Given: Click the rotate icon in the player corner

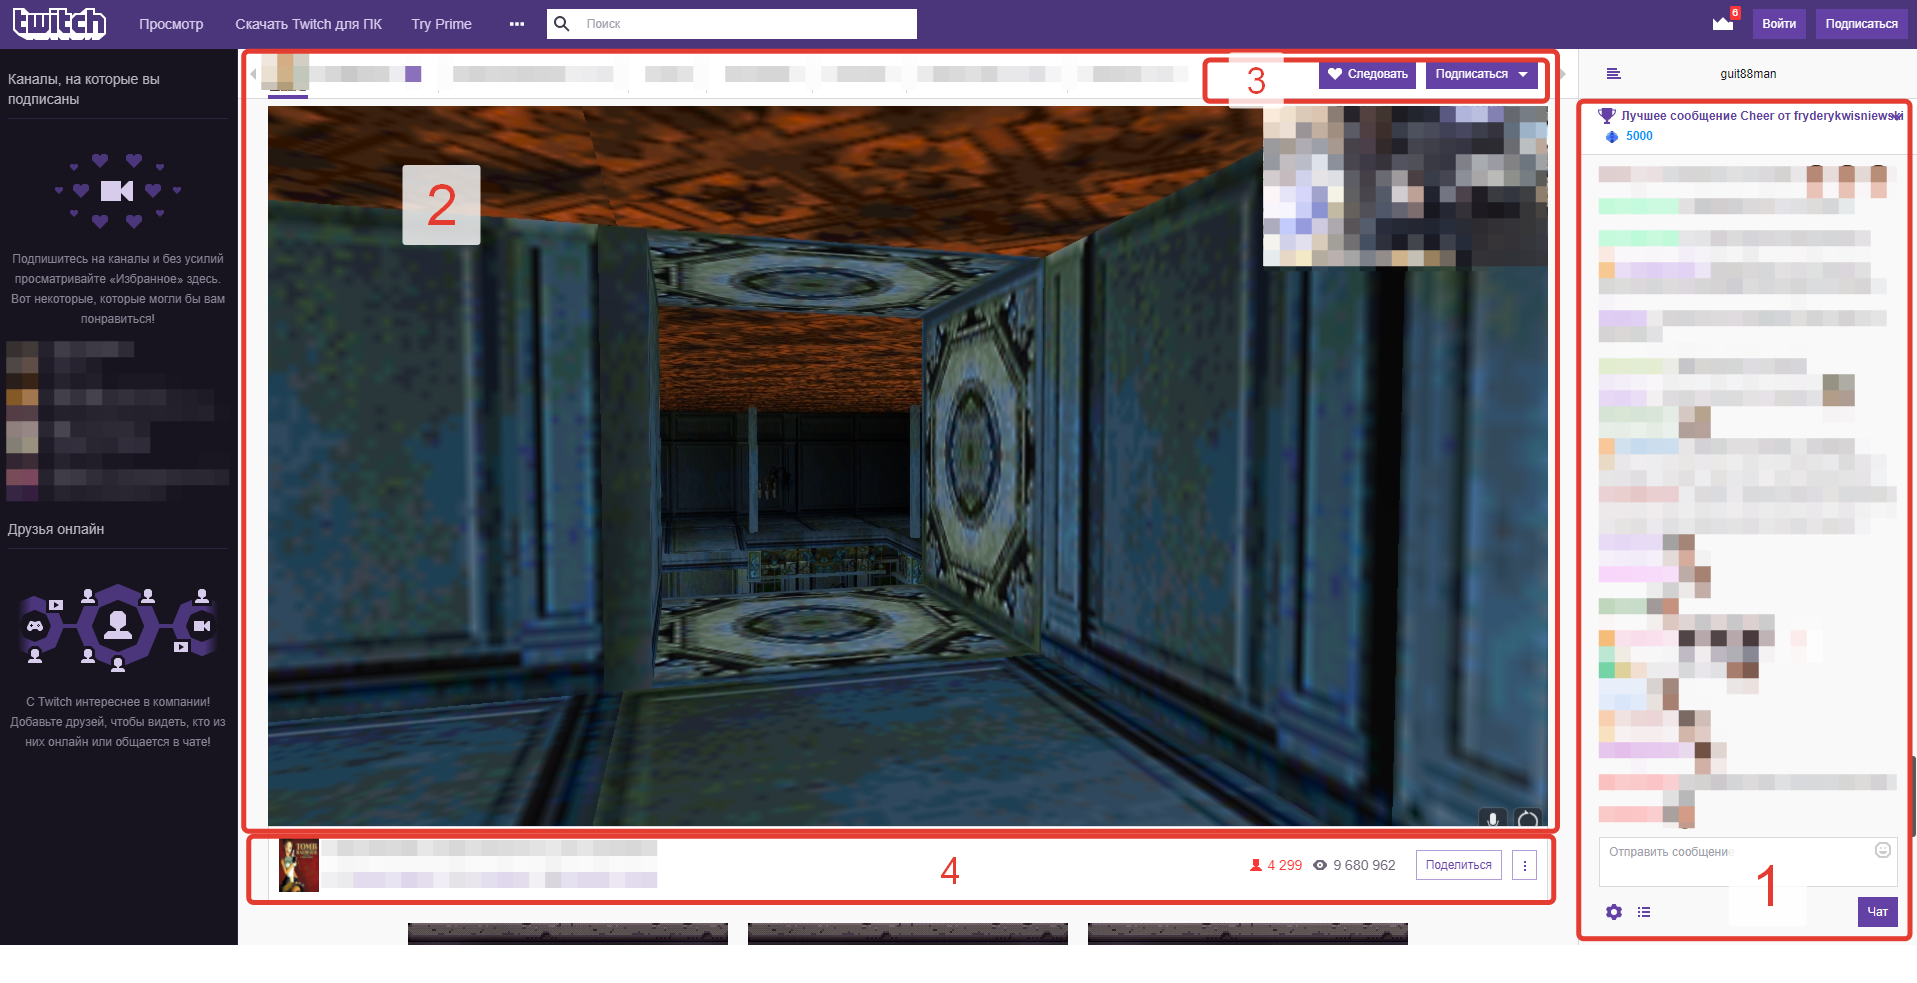Looking at the screenshot, I should point(1527,820).
